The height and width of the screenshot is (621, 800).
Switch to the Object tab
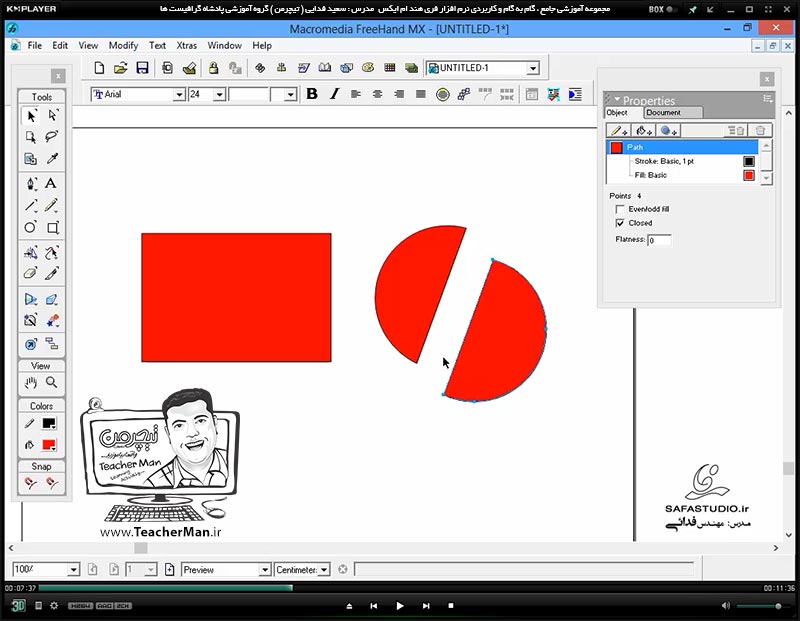pos(617,112)
